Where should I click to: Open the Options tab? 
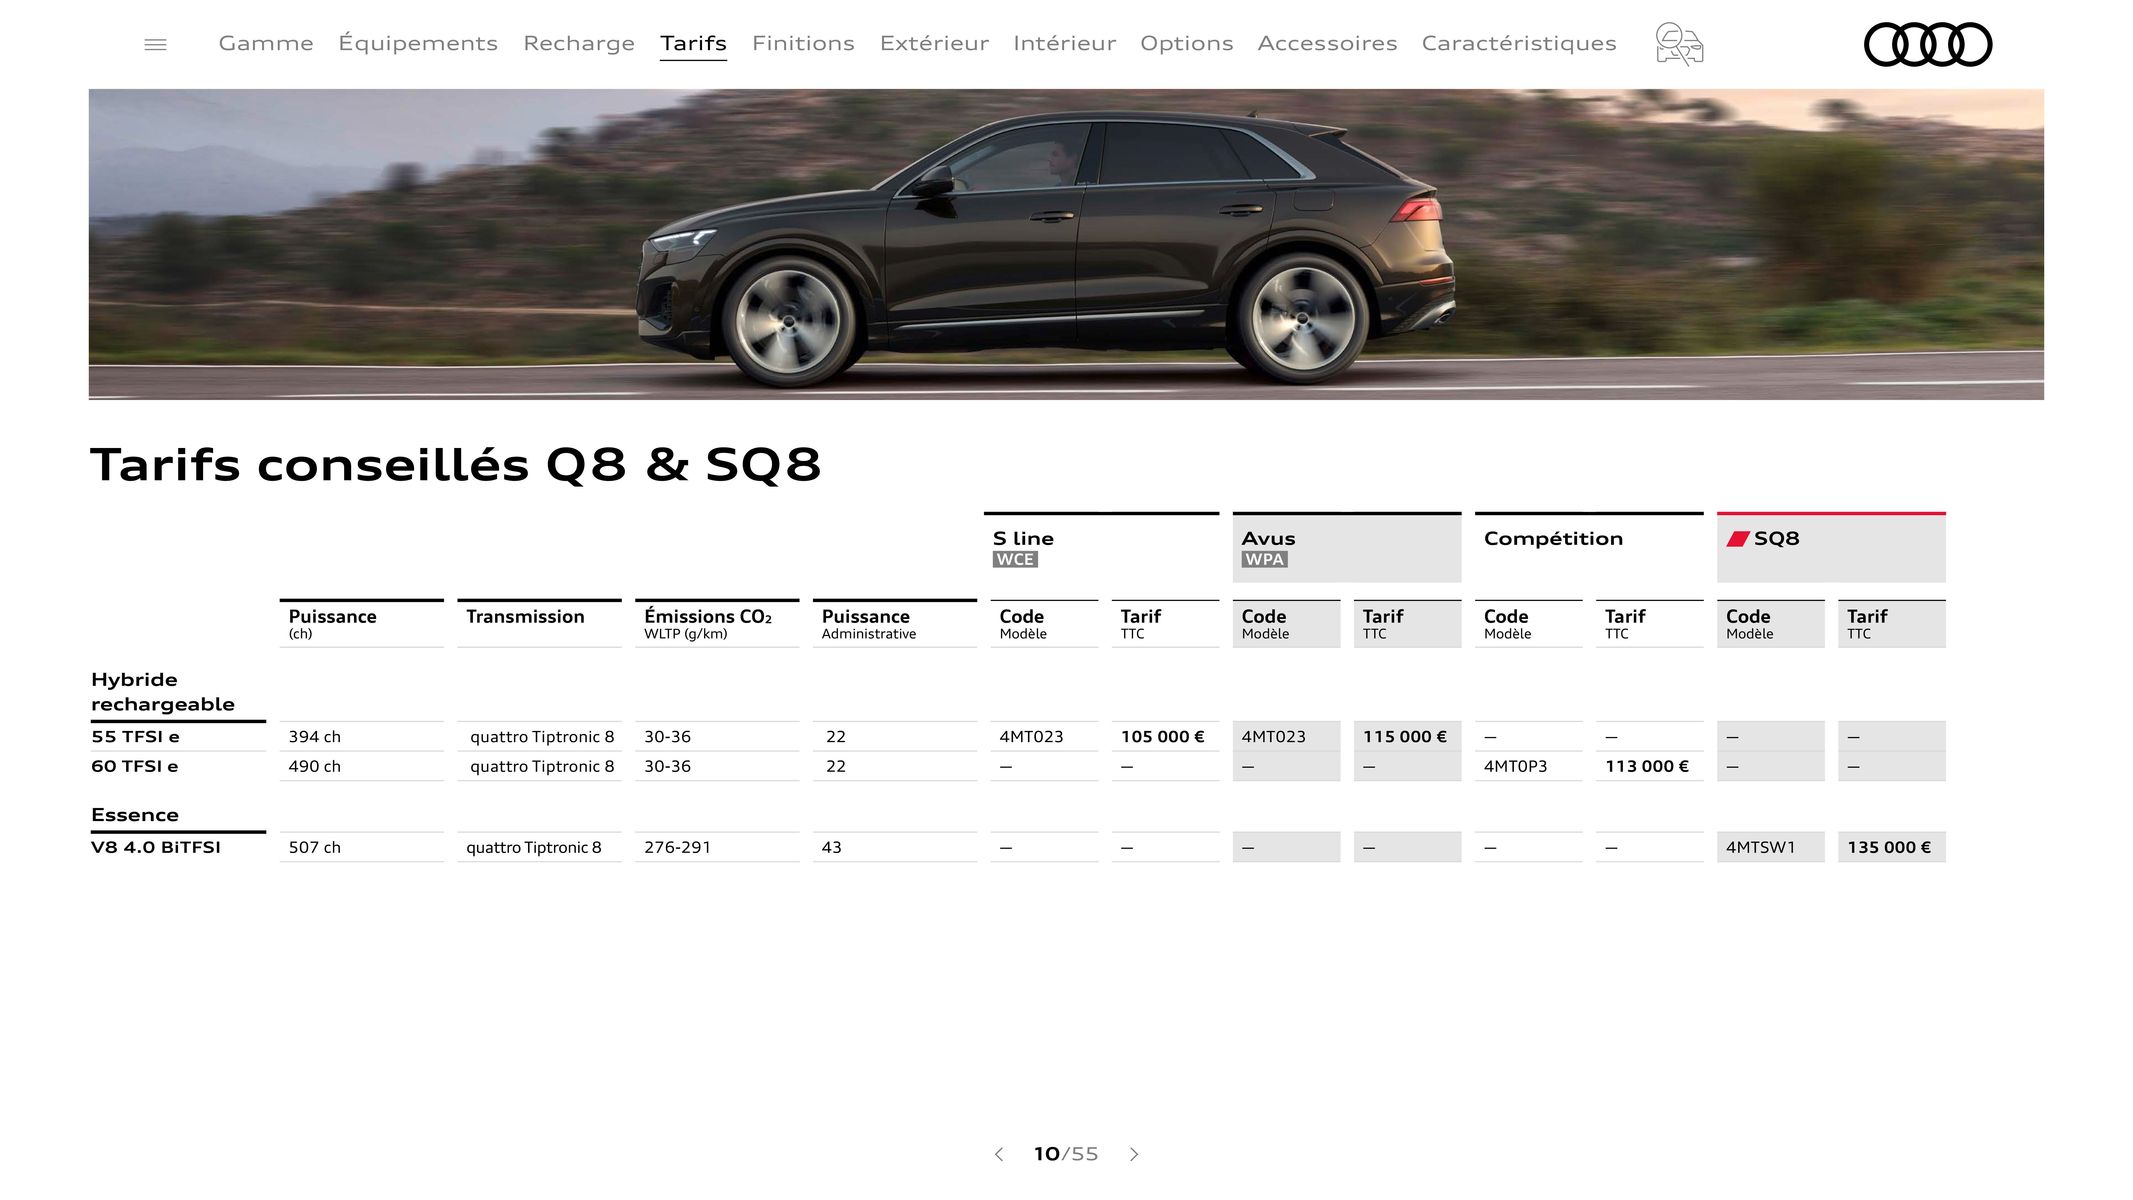point(1187,43)
